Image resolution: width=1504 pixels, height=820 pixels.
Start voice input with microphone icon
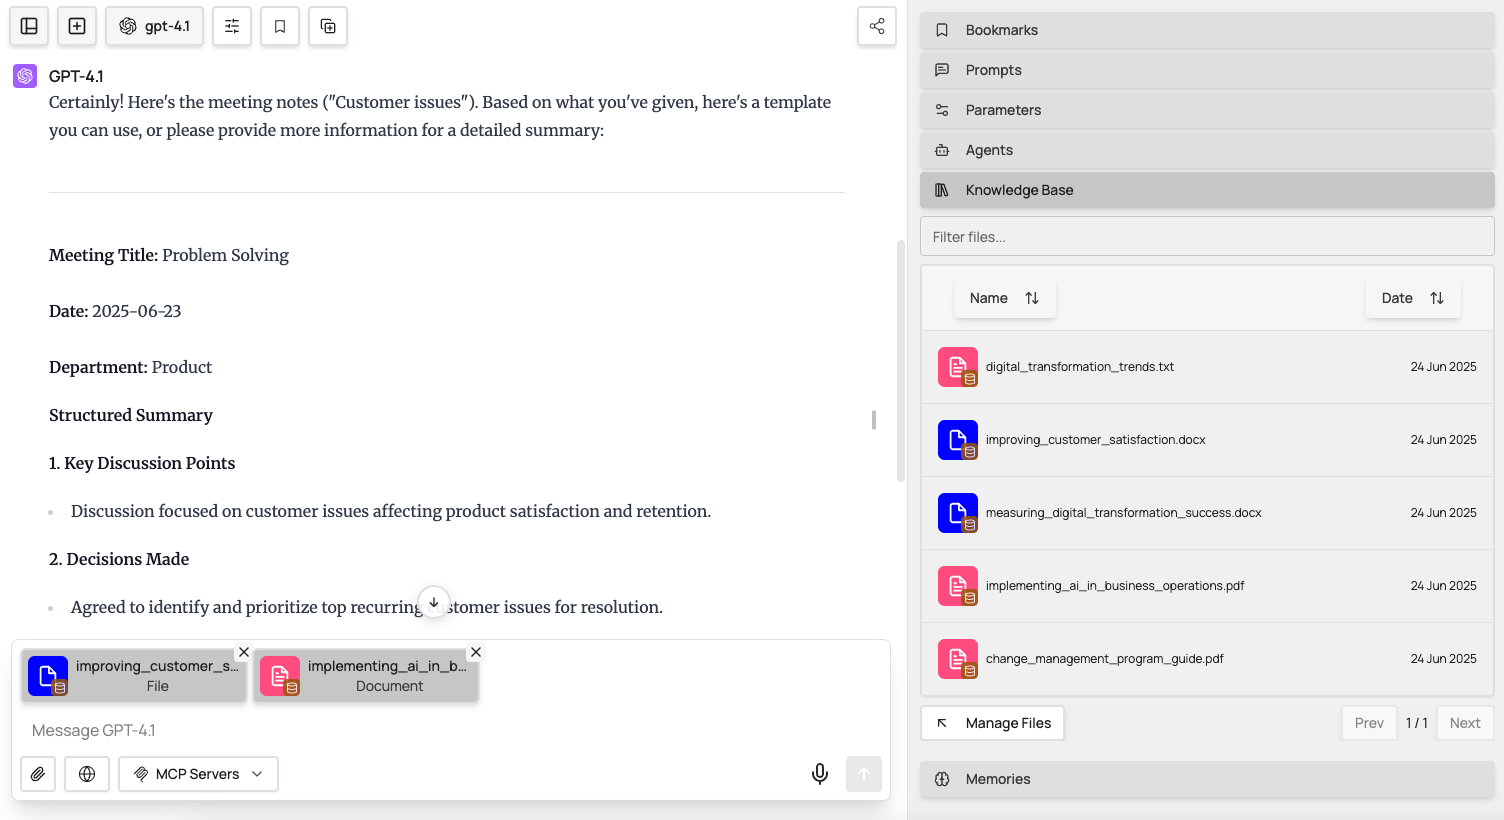(x=820, y=774)
